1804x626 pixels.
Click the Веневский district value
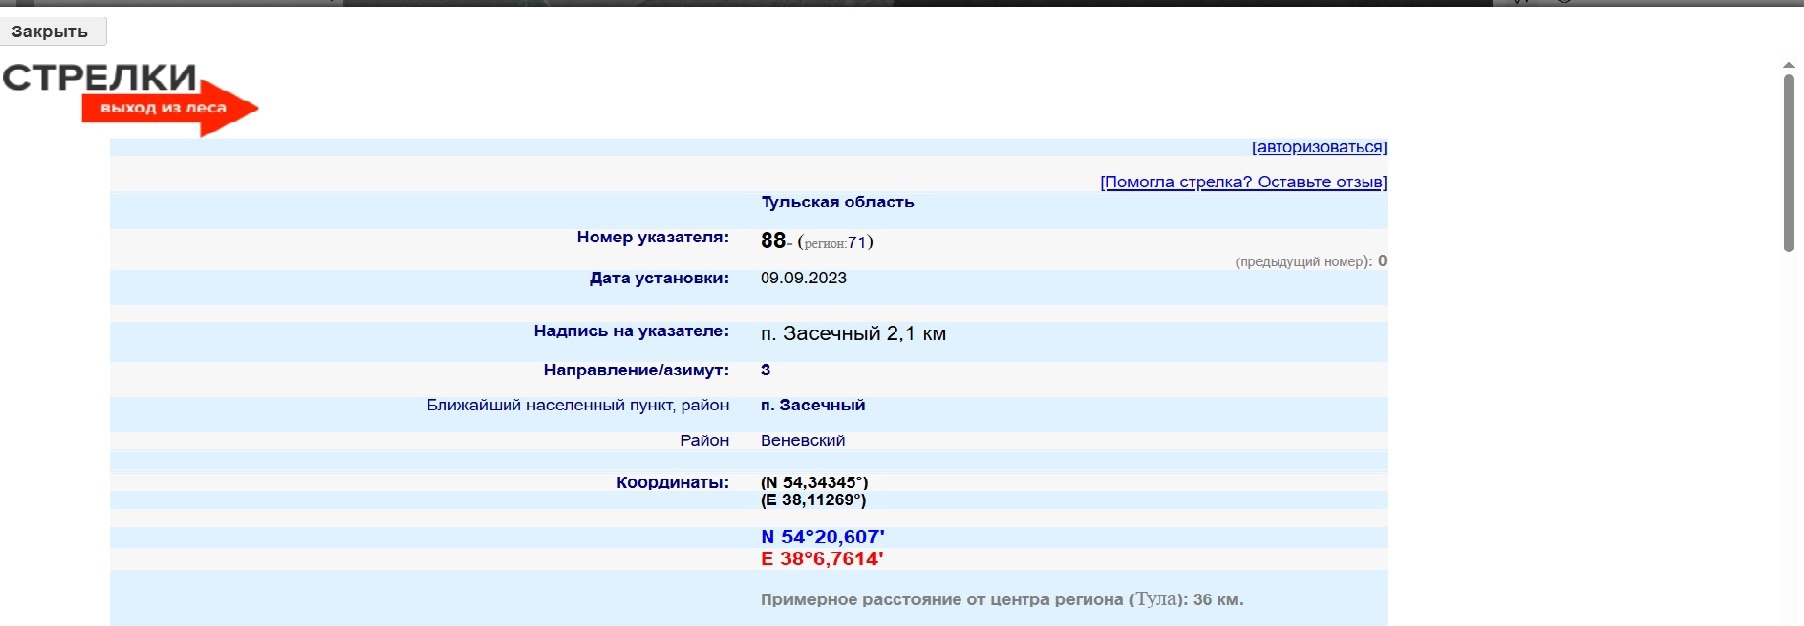[x=802, y=441]
